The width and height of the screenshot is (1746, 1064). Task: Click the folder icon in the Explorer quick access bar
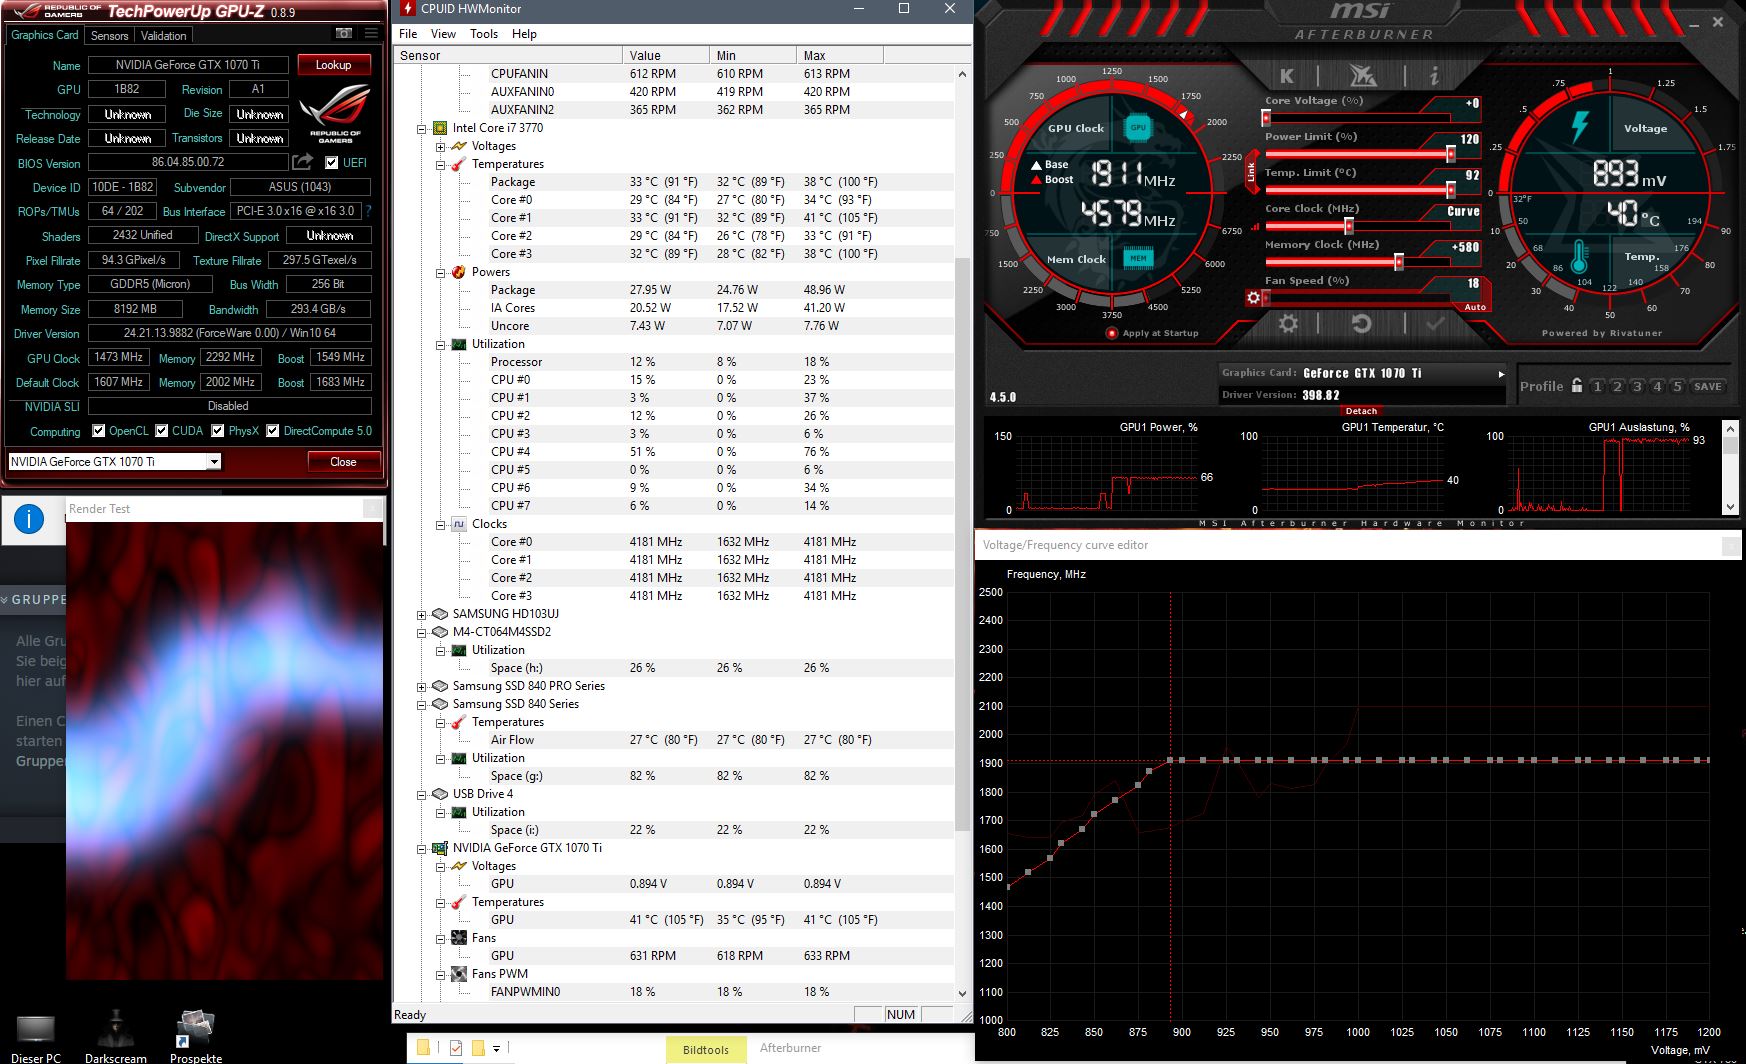point(423,1048)
